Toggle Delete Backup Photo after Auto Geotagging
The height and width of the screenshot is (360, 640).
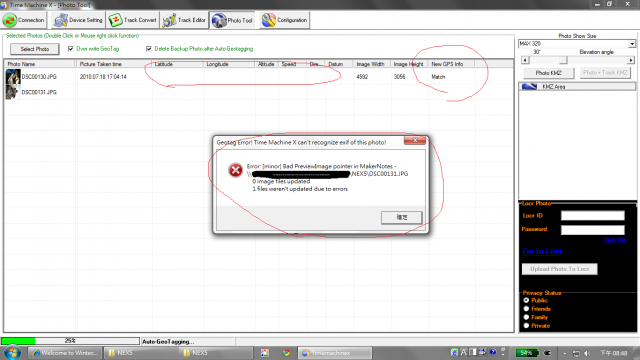pyautogui.click(x=149, y=49)
